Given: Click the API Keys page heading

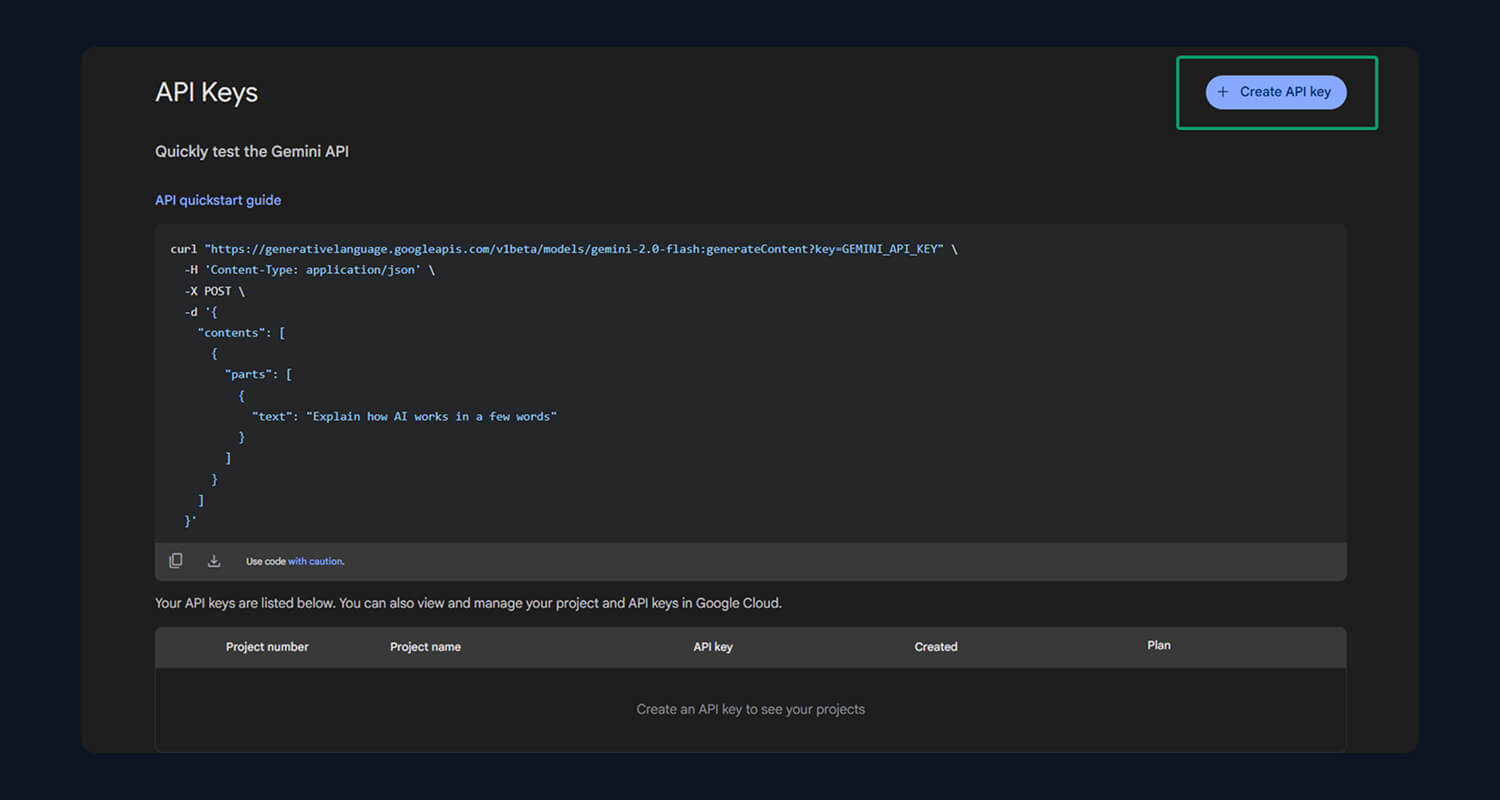Looking at the screenshot, I should (x=206, y=92).
